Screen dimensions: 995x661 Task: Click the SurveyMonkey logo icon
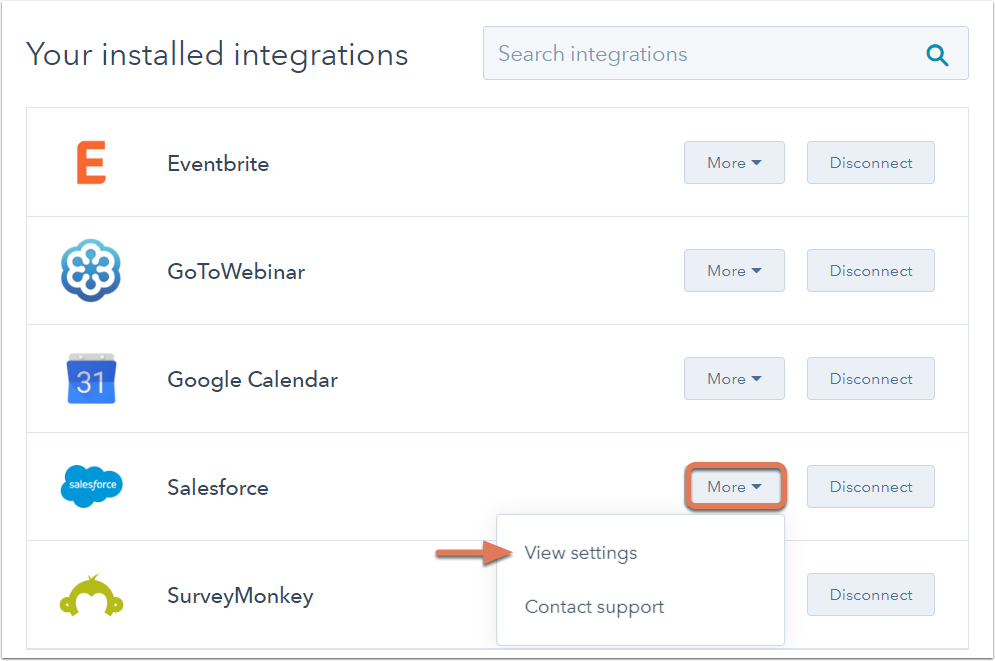pyautogui.click(x=91, y=595)
